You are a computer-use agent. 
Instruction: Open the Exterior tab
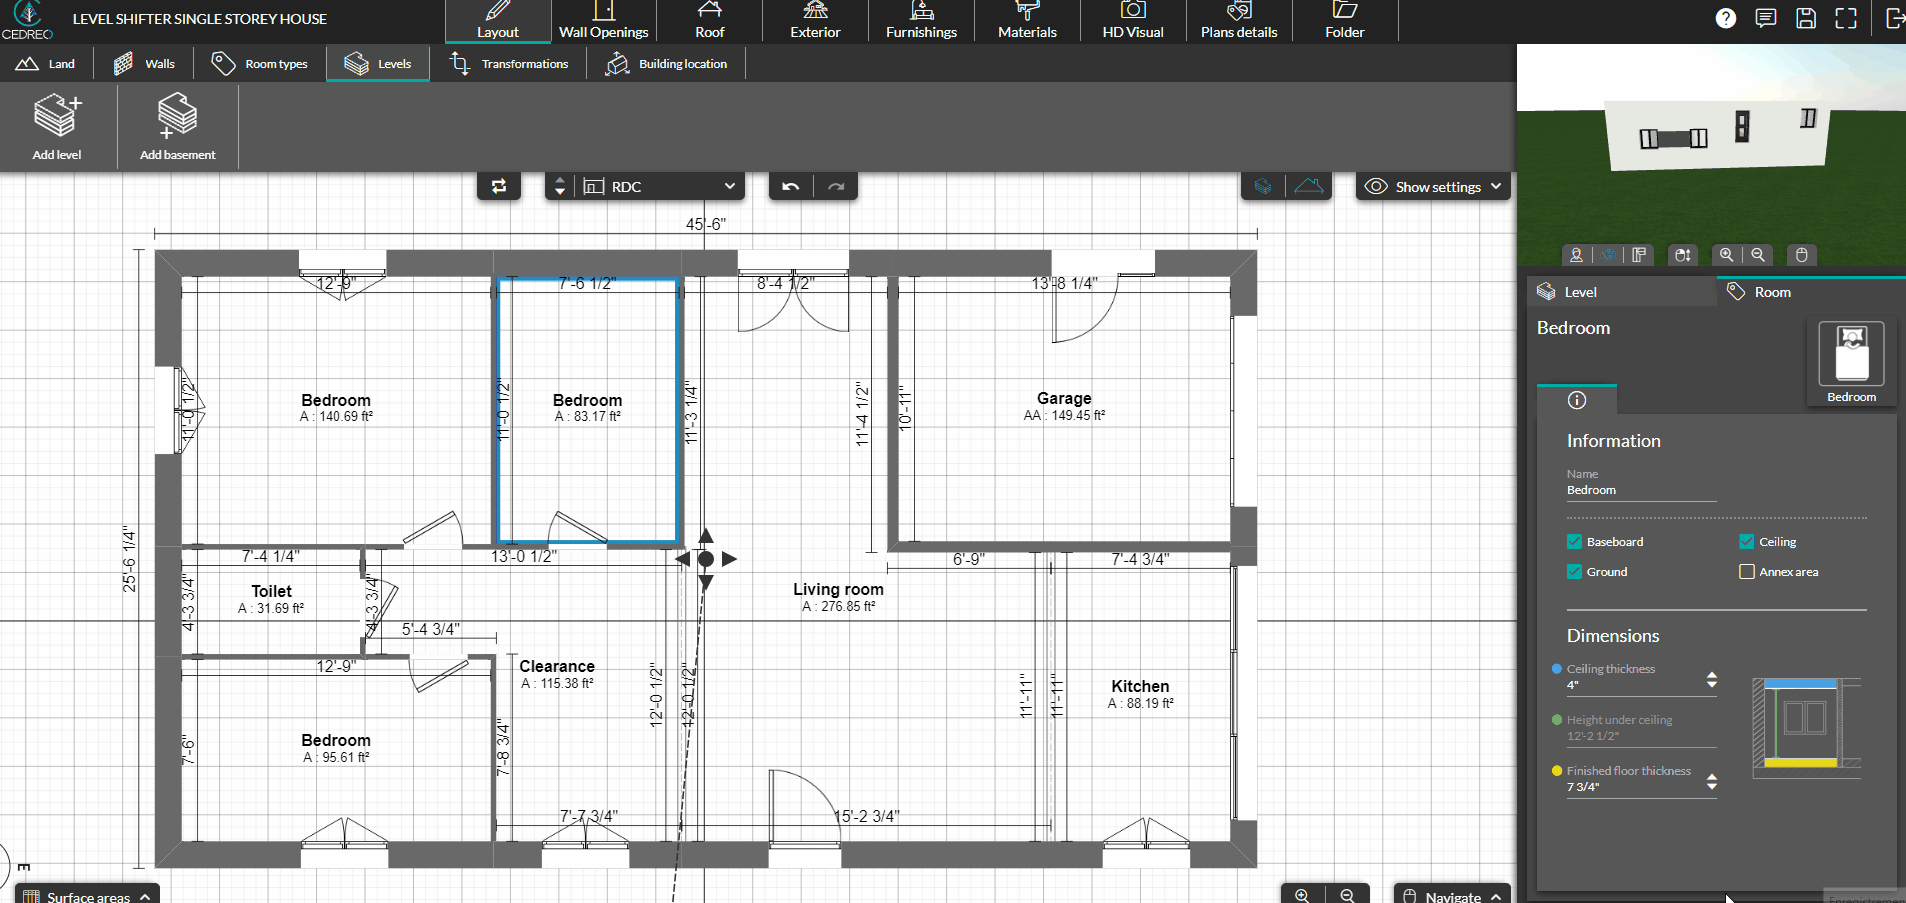pos(816,21)
